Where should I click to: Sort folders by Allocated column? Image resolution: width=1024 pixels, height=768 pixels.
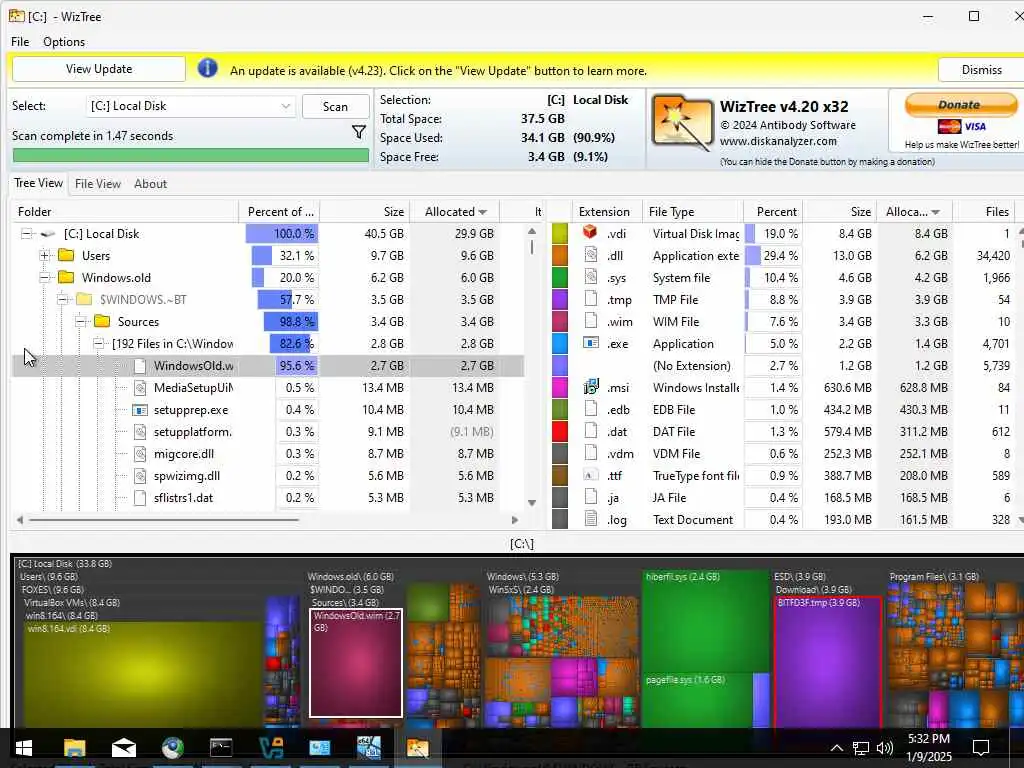455,212
